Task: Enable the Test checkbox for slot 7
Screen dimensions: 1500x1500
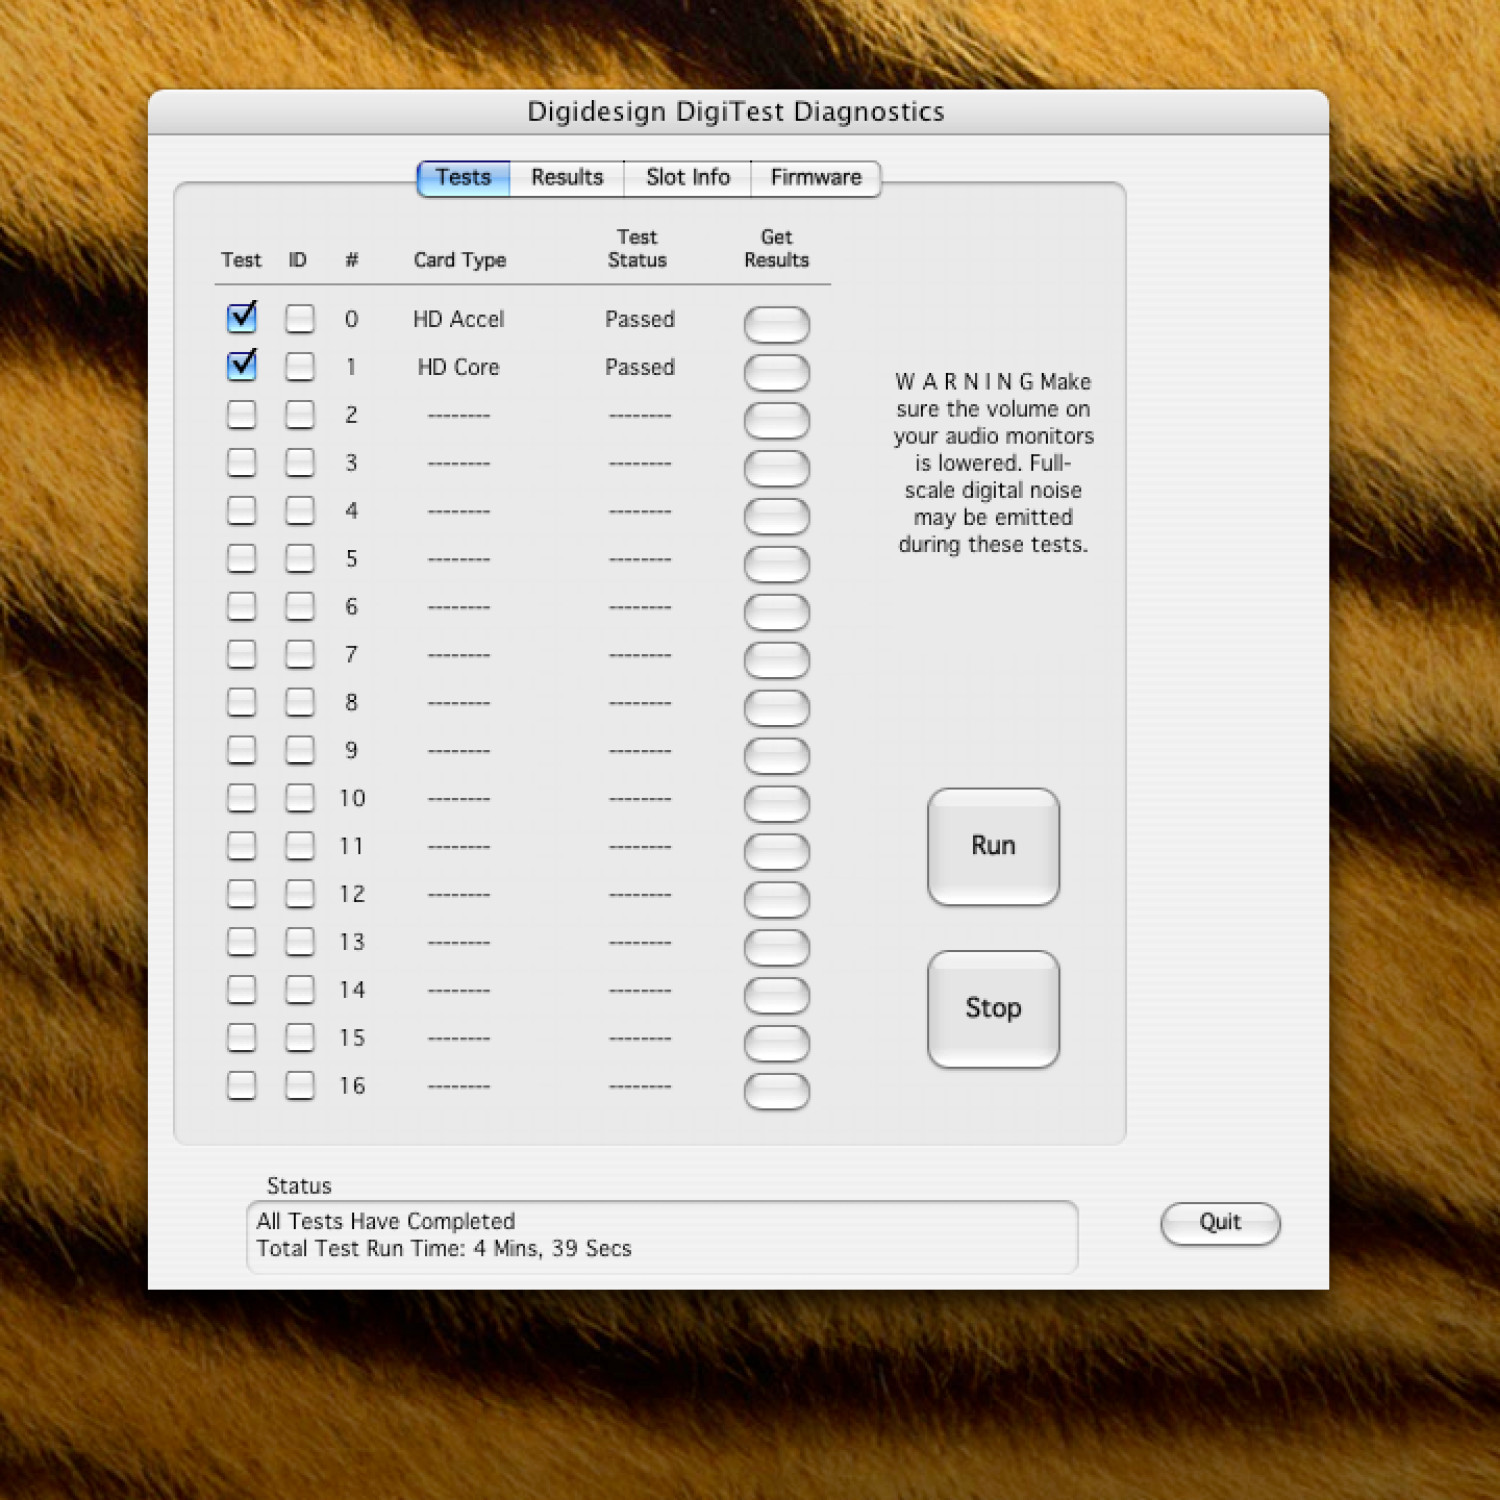Action: (241, 654)
